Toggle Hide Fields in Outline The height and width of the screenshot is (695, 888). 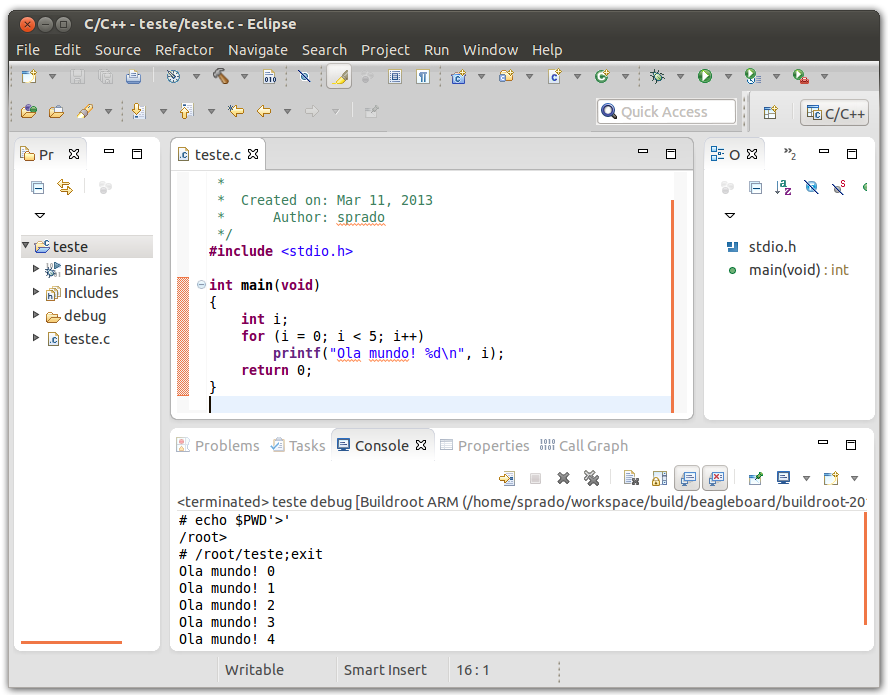811,187
